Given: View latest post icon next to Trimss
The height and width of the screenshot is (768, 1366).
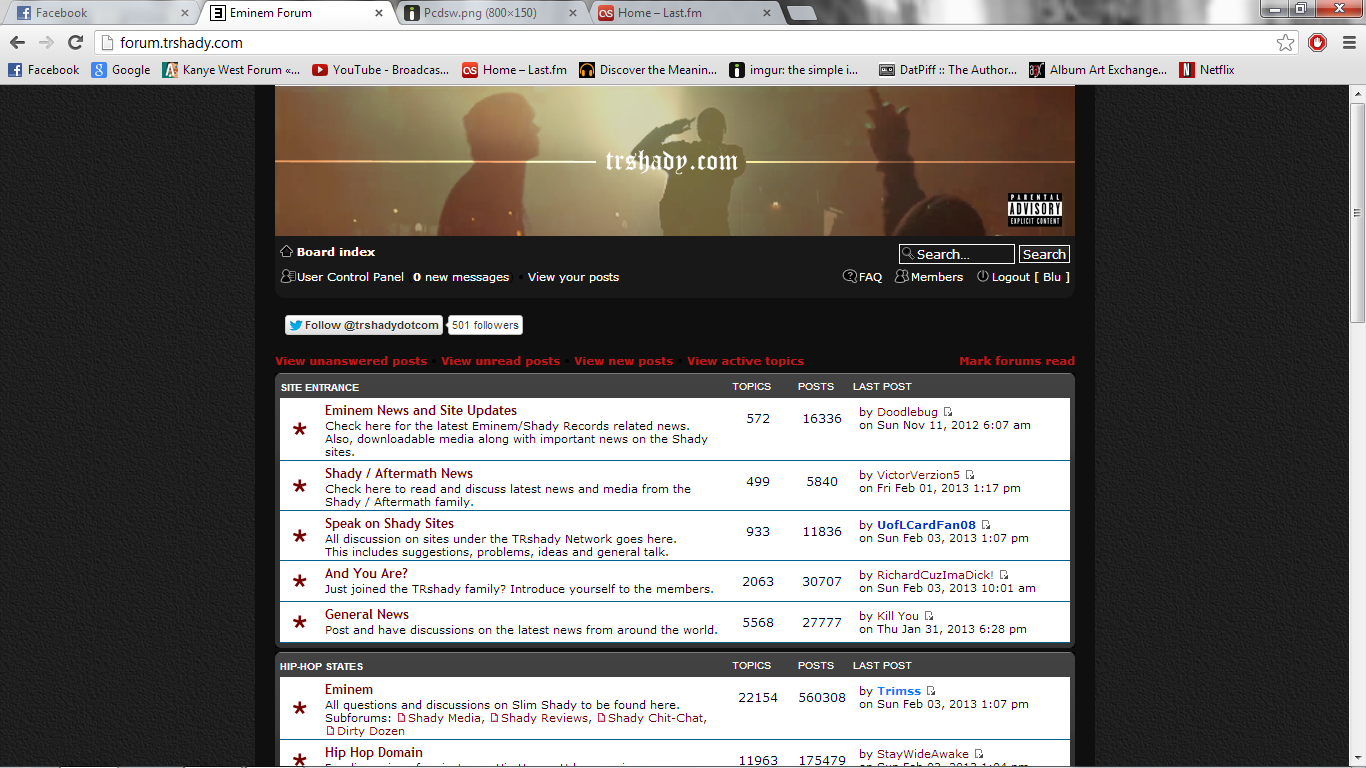Looking at the screenshot, I should point(930,691).
